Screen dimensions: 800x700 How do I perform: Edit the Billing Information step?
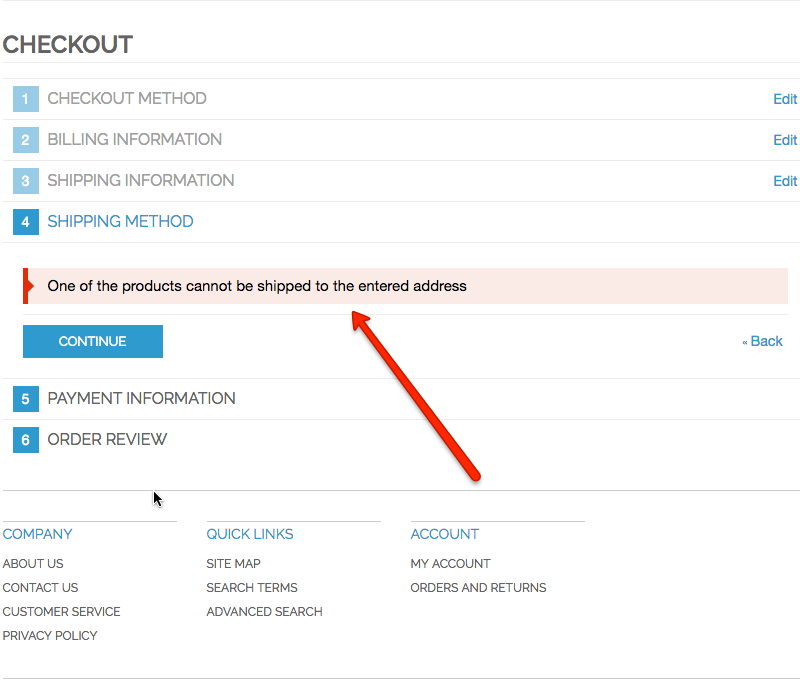click(785, 140)
